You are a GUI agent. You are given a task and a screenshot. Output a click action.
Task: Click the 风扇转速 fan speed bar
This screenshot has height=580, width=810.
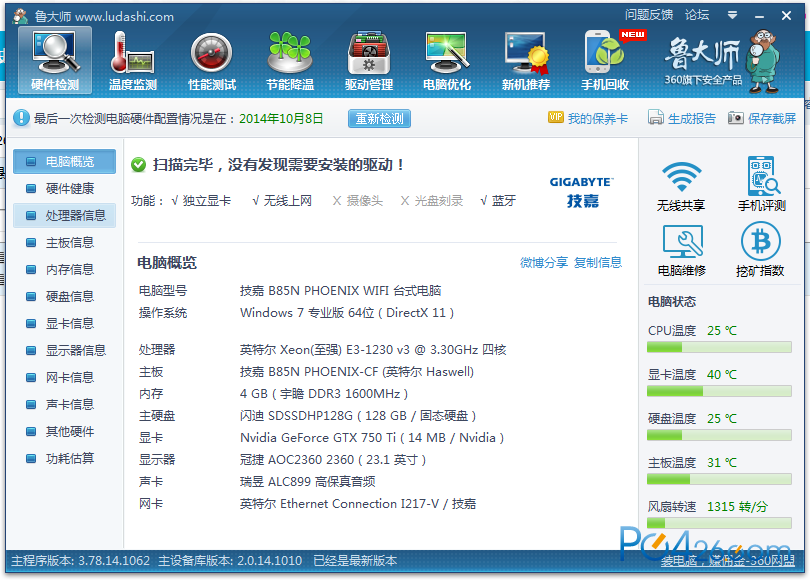coord(719,523)
